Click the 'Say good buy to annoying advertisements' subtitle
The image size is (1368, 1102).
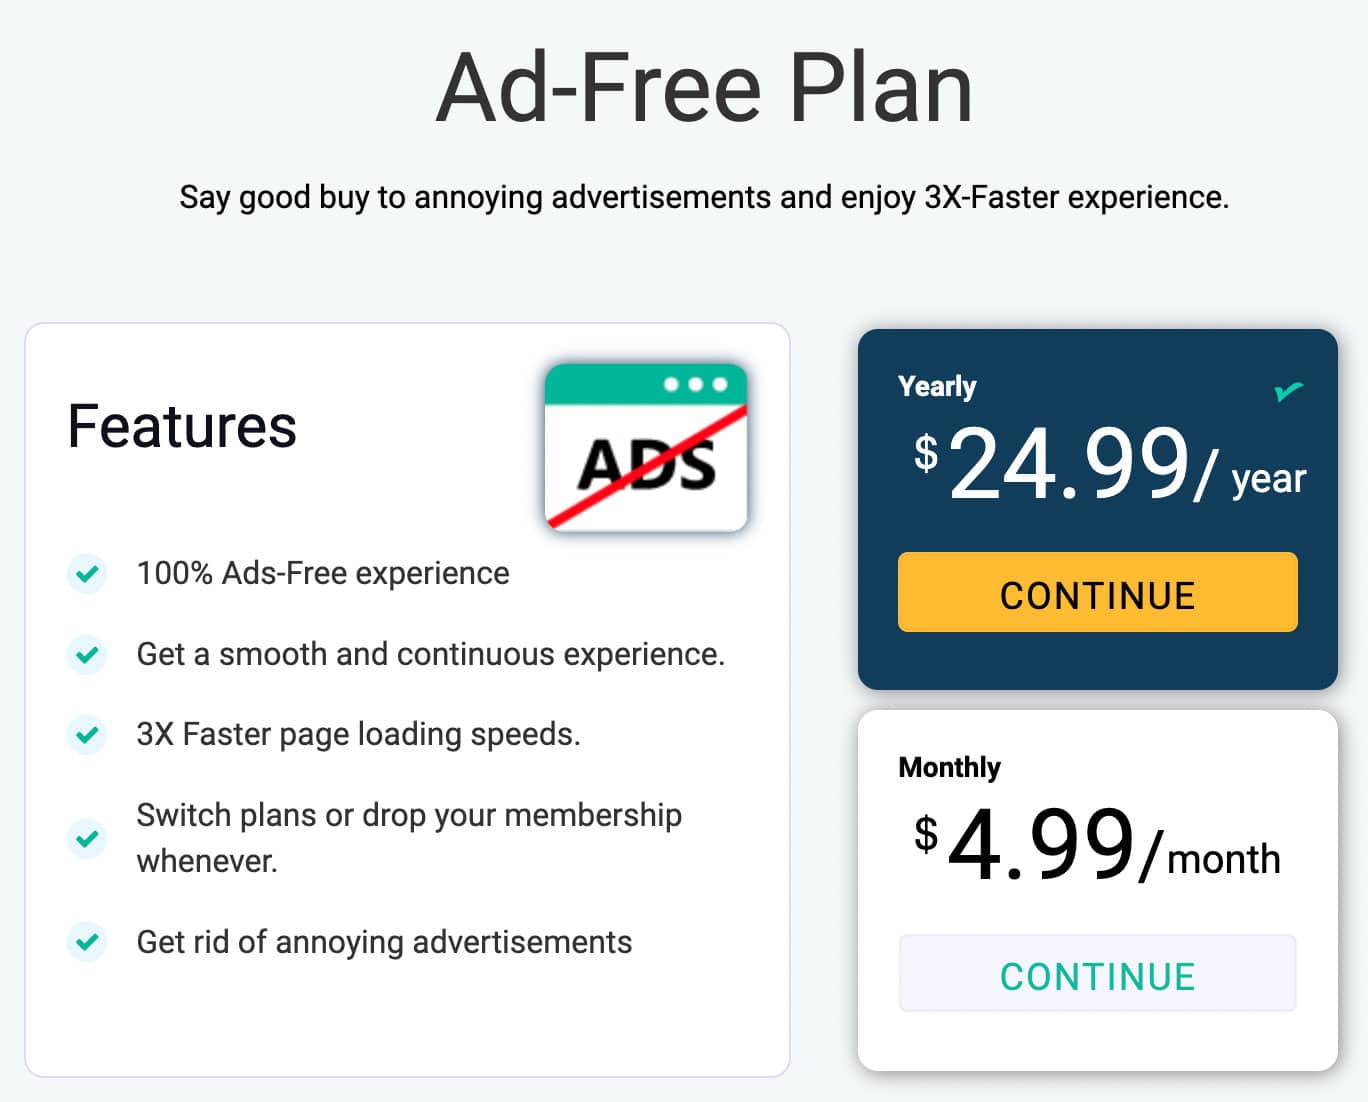pos(704,197)
